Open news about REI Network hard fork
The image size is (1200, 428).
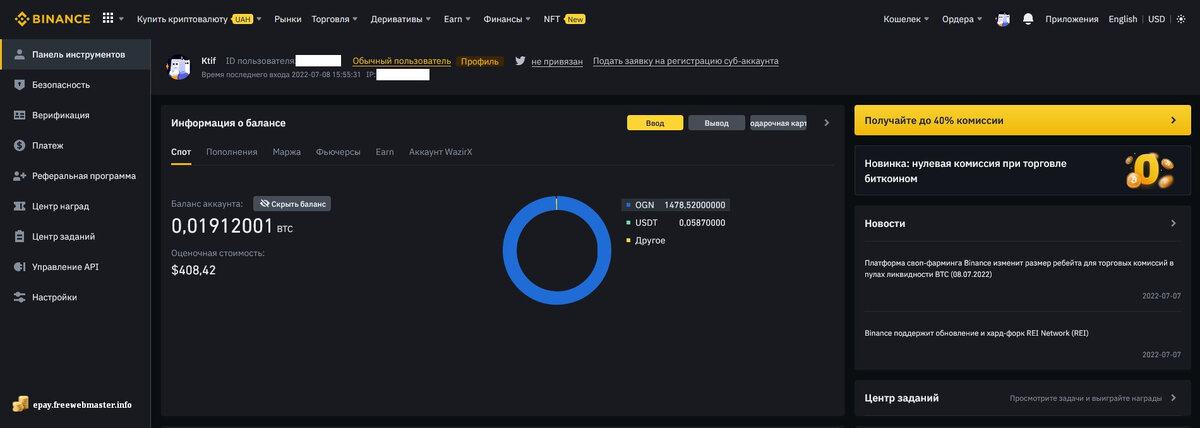[976, 332]
